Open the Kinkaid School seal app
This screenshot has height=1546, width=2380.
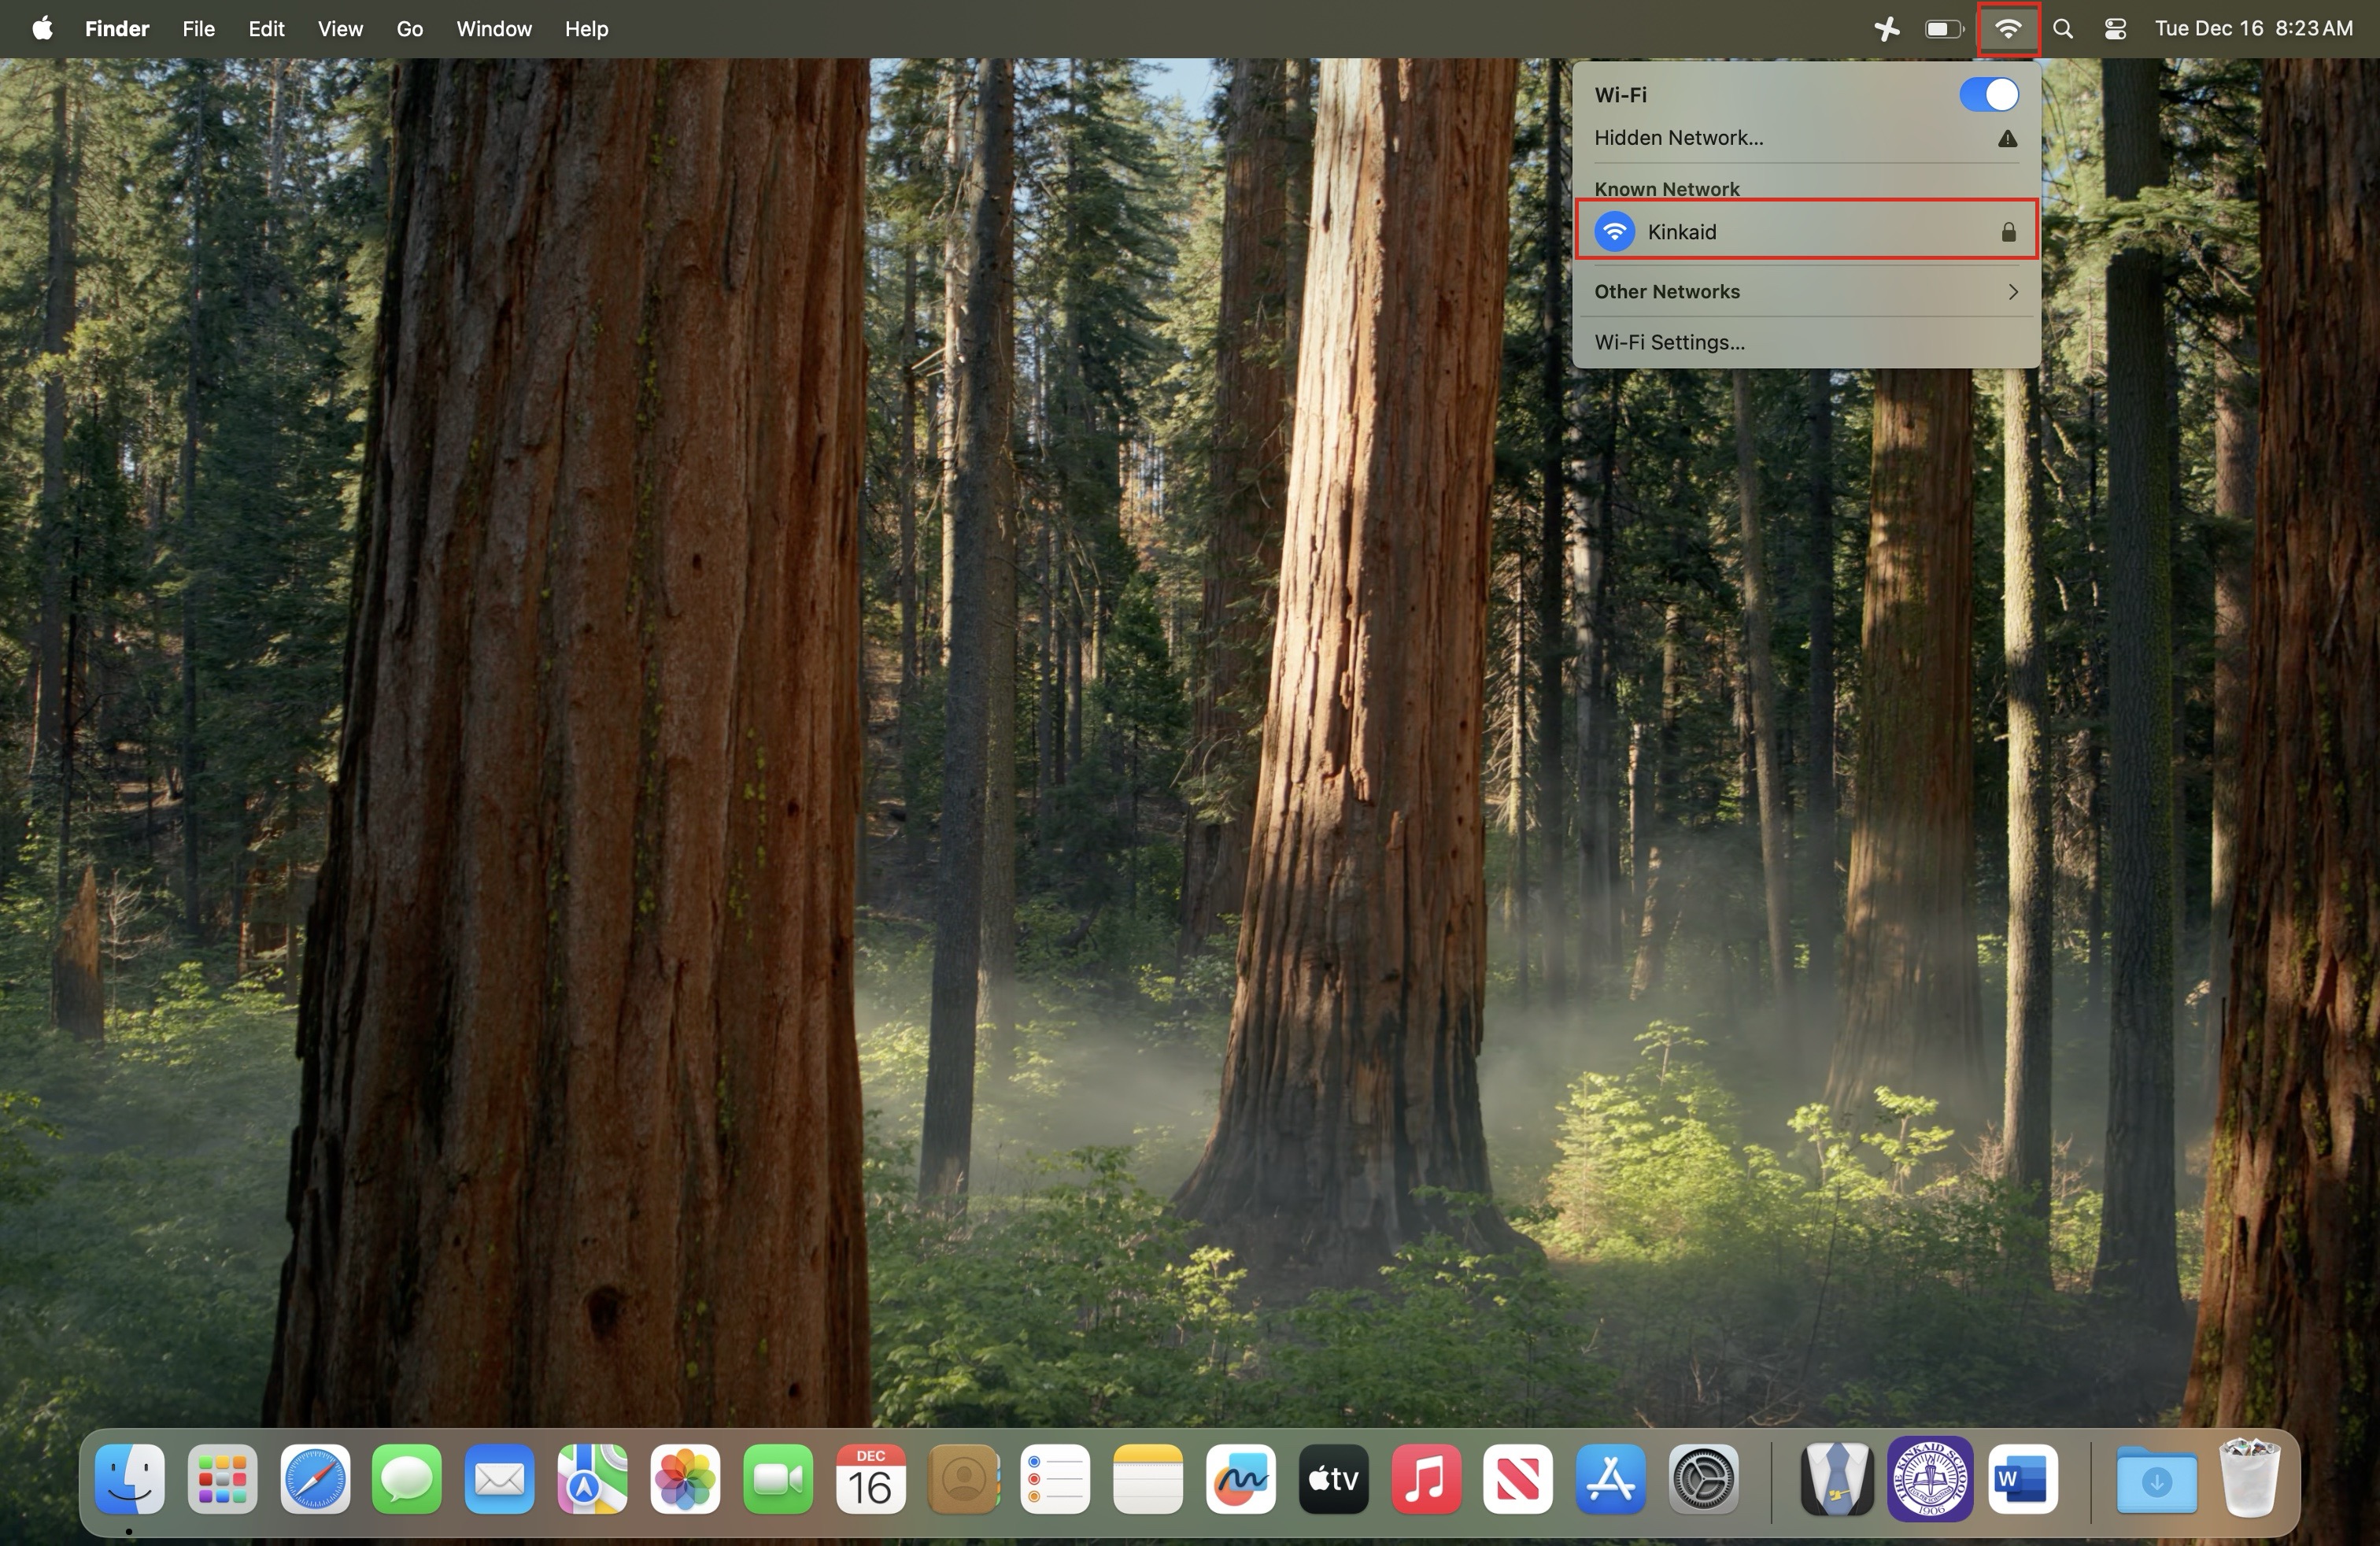[1929, 1479]
